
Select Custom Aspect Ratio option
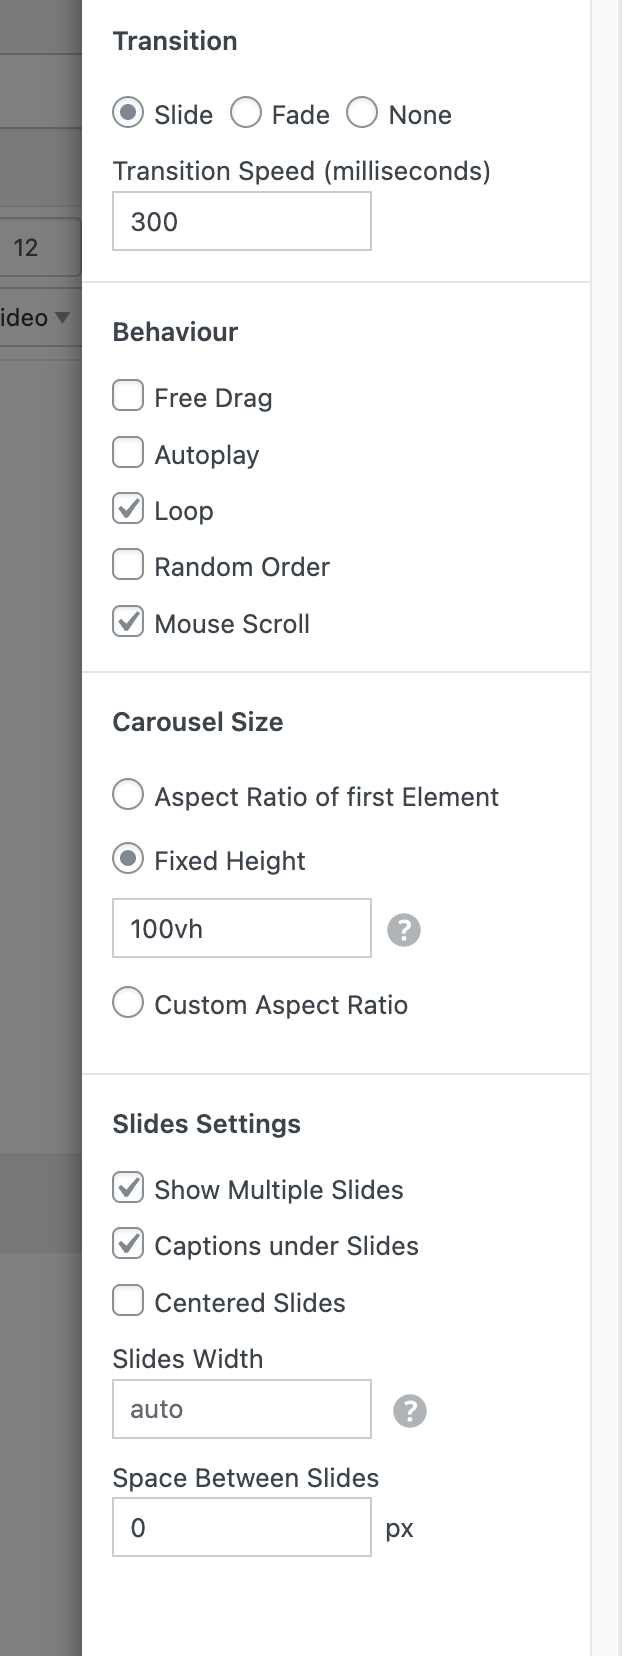click(128, 1003)
